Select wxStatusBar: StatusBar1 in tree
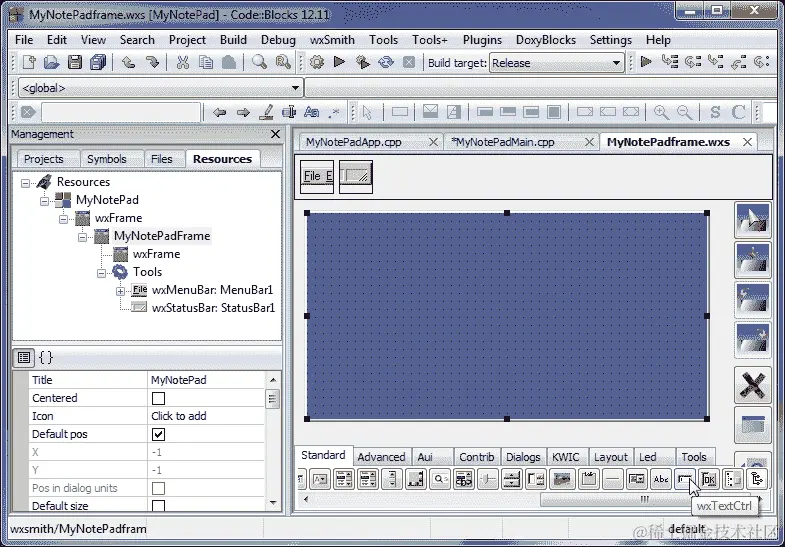Screen dimensions: 785x547 click(213, 308)
